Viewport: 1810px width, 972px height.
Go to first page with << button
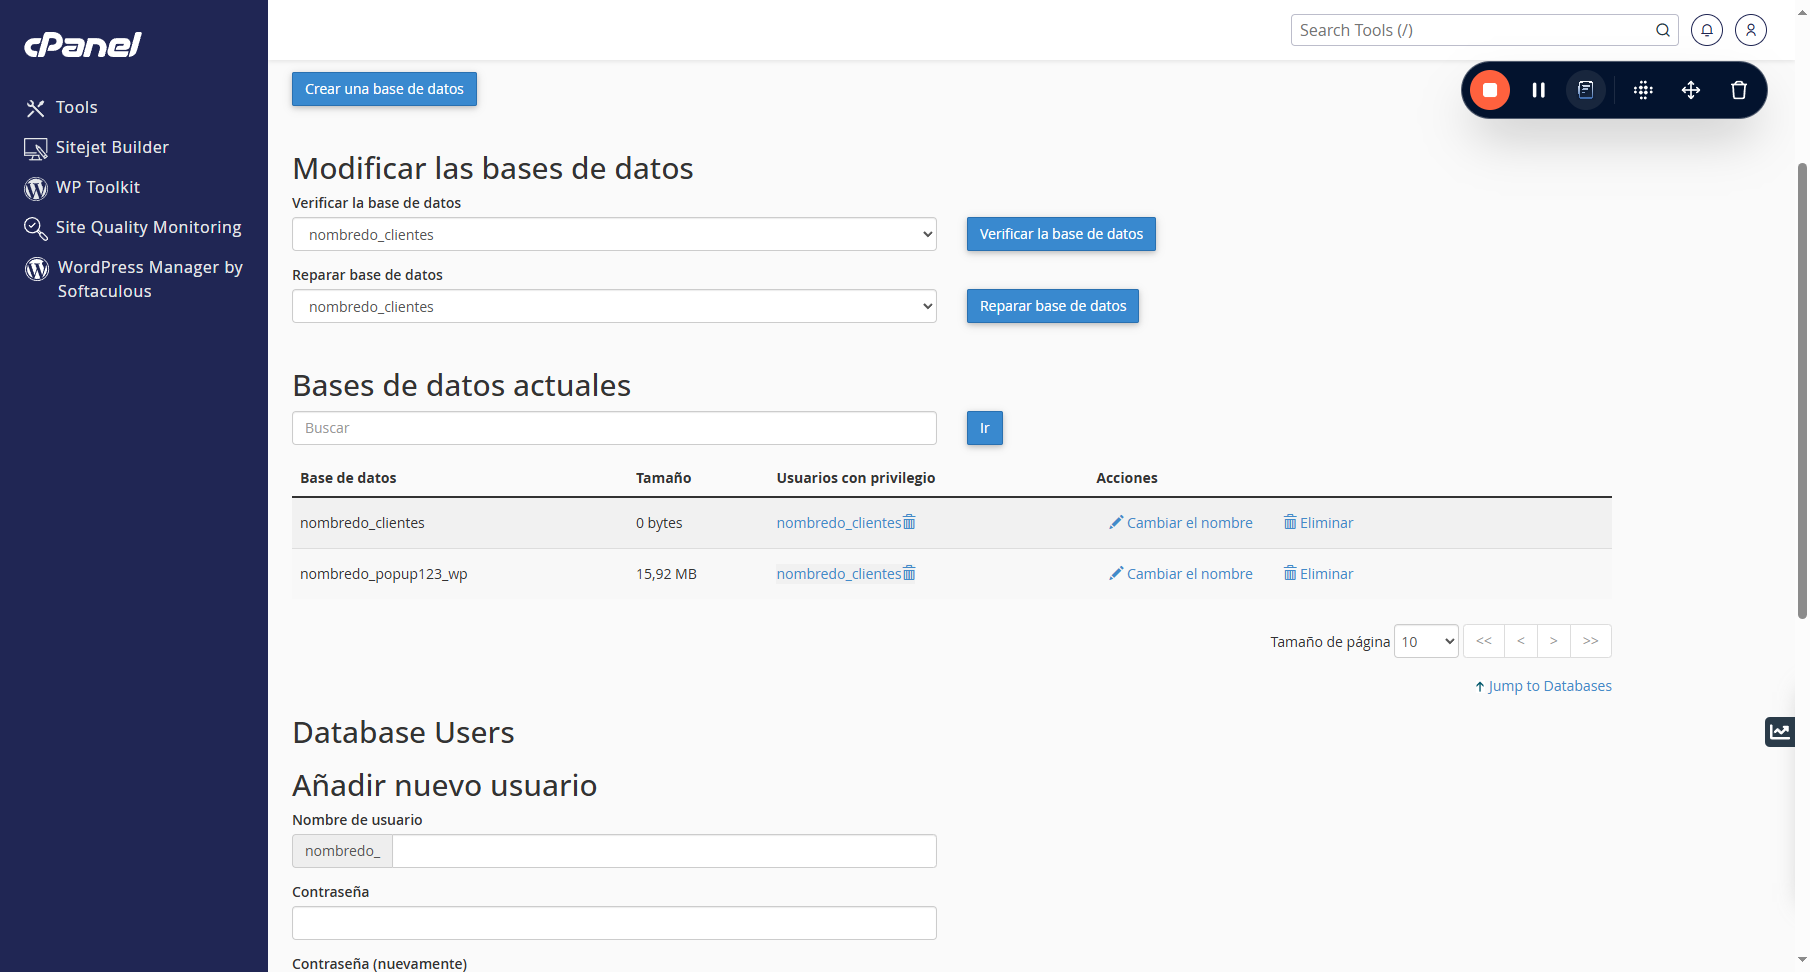(x=1484, y=641)
